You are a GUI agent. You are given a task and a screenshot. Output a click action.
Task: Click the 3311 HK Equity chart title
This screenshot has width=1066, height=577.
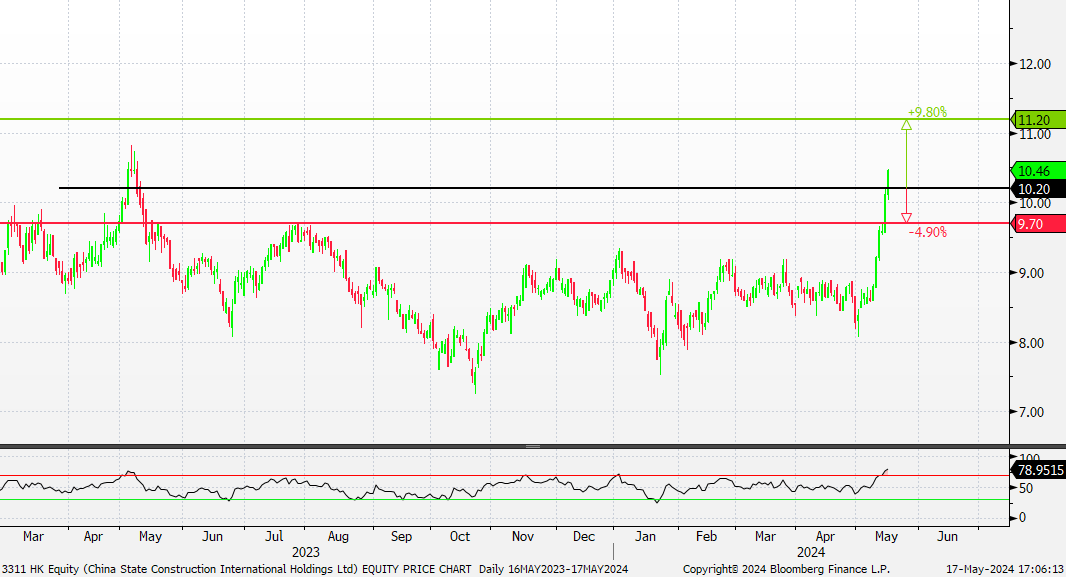[x=237, y=569]
